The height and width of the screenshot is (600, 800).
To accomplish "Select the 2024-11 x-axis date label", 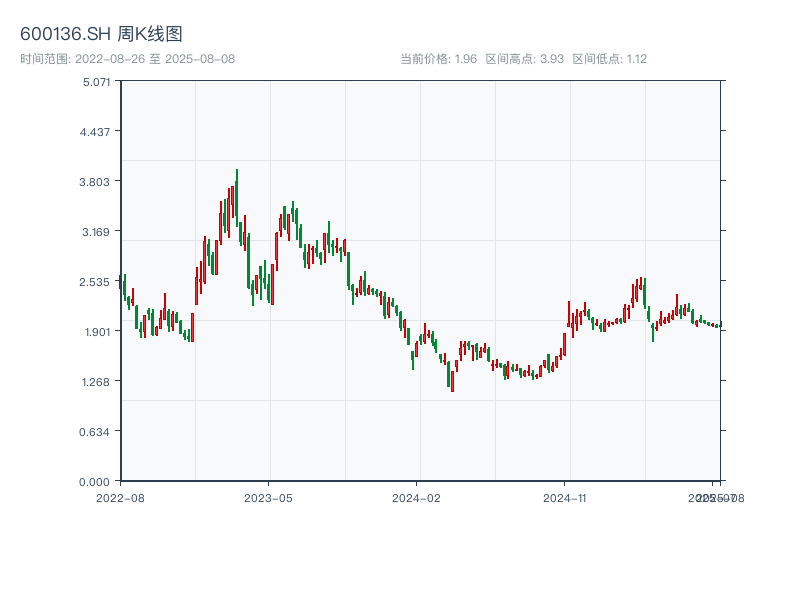I will pos(565,497).
